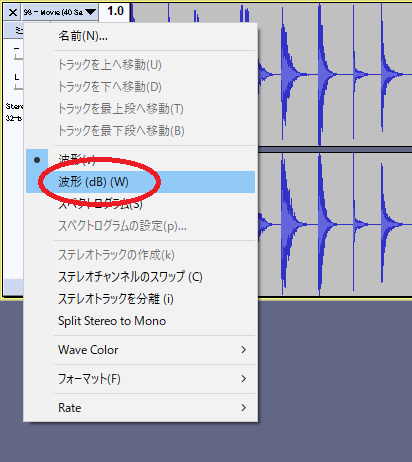Choose ステレオトラックを分離 (i)

pyautogui.click(x=141, y=299)
